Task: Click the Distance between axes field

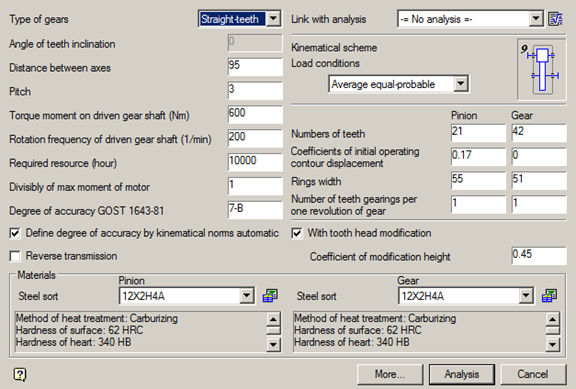Action: (x=255, y=66)
